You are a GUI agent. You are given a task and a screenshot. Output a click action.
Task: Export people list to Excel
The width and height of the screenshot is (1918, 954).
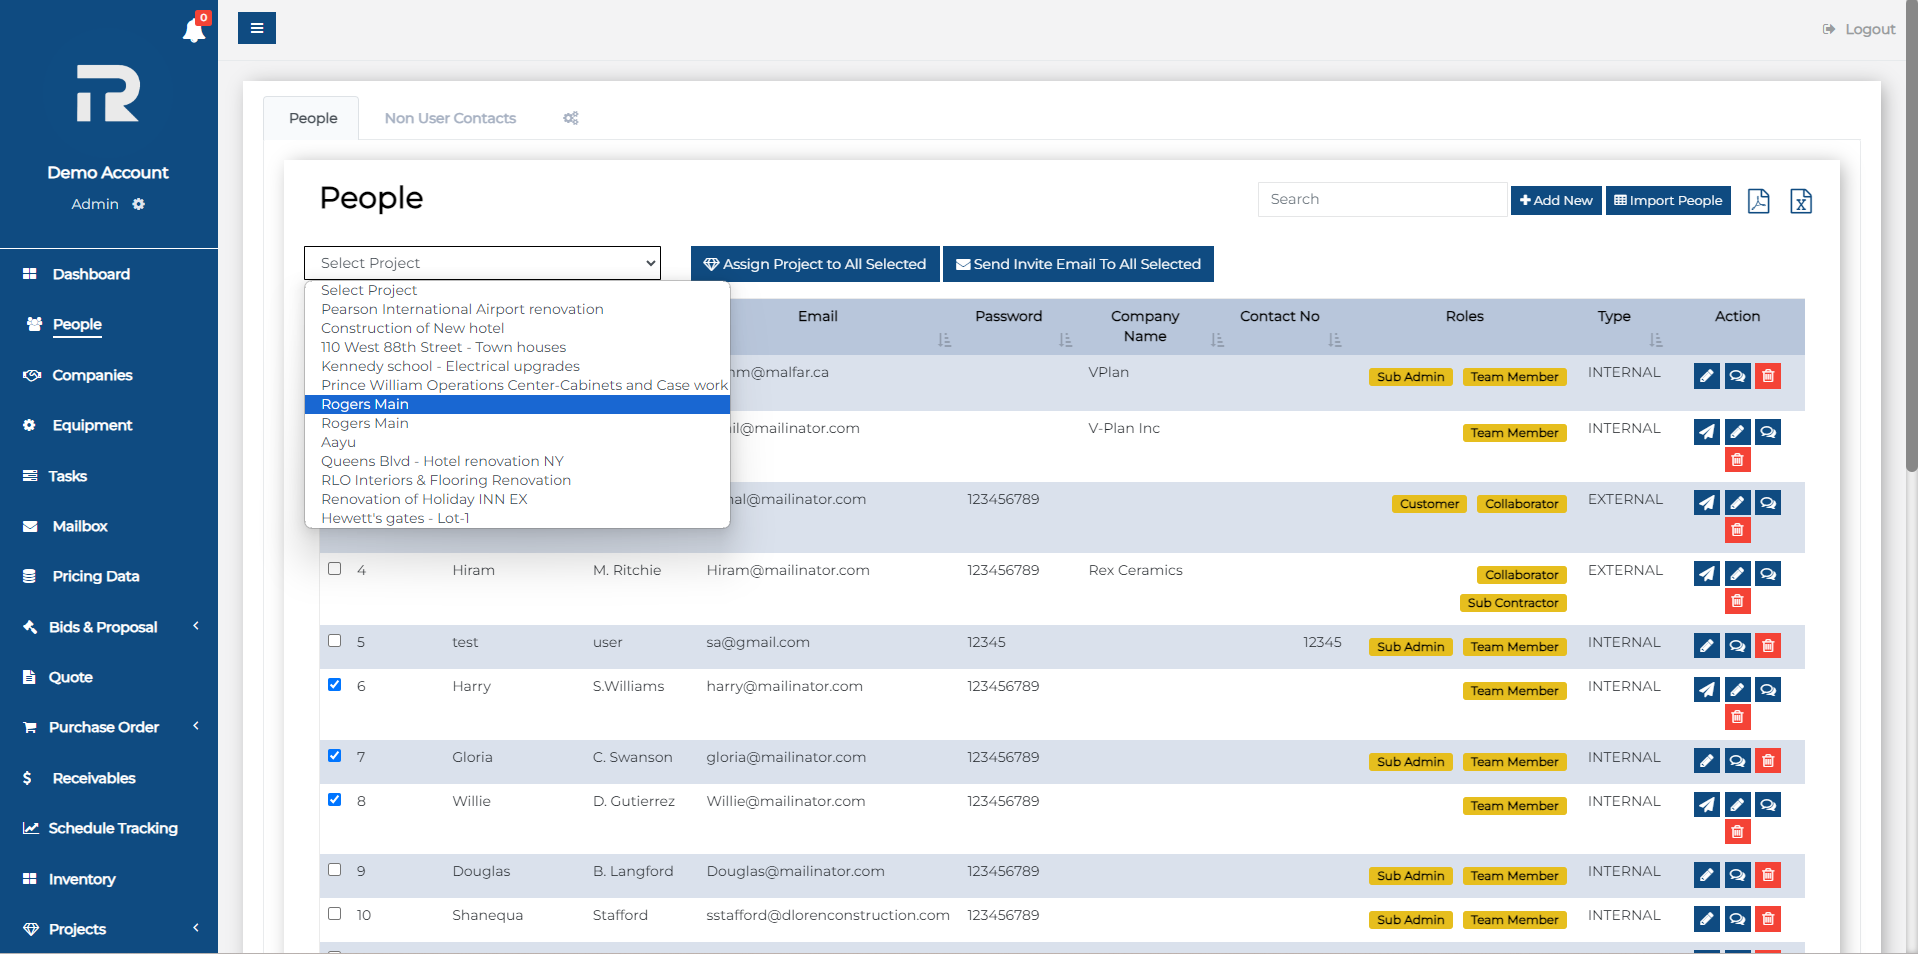tap(1800, 201)
